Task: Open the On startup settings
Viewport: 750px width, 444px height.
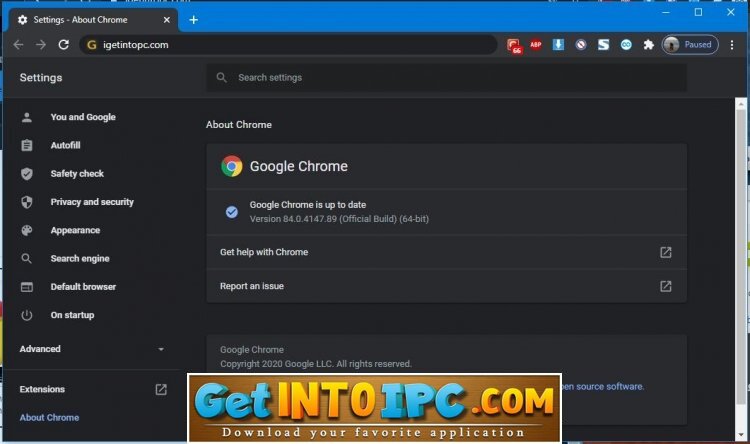Action: click(72, 315)
